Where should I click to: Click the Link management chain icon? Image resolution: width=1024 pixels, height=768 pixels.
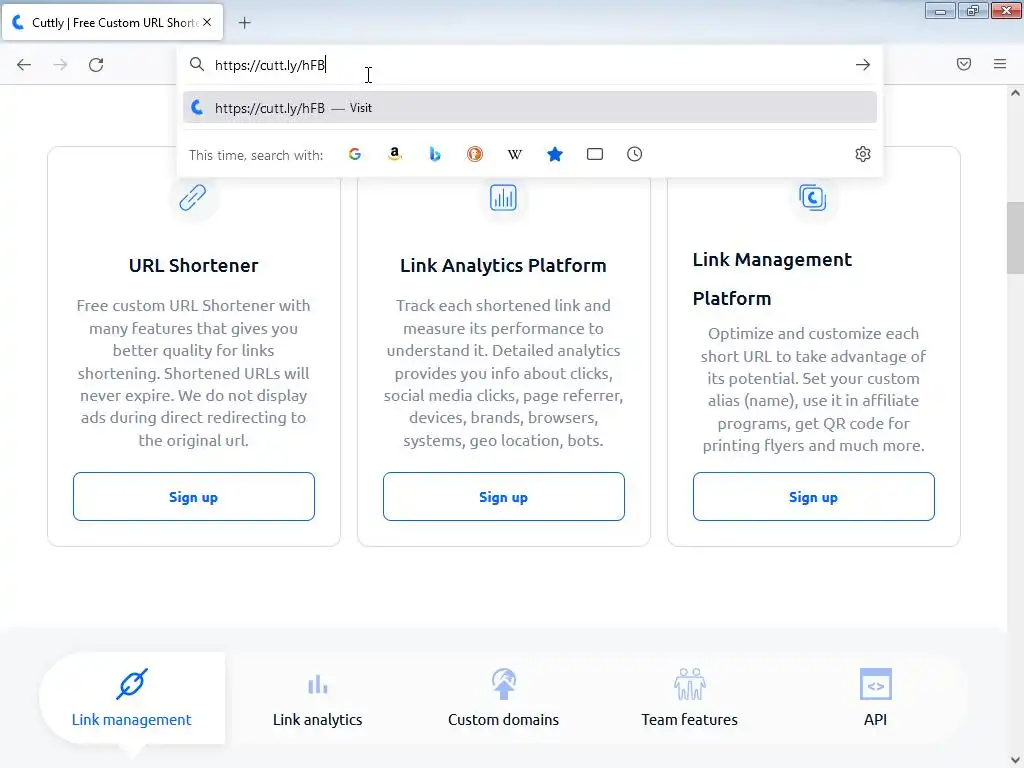pos(132,684)
